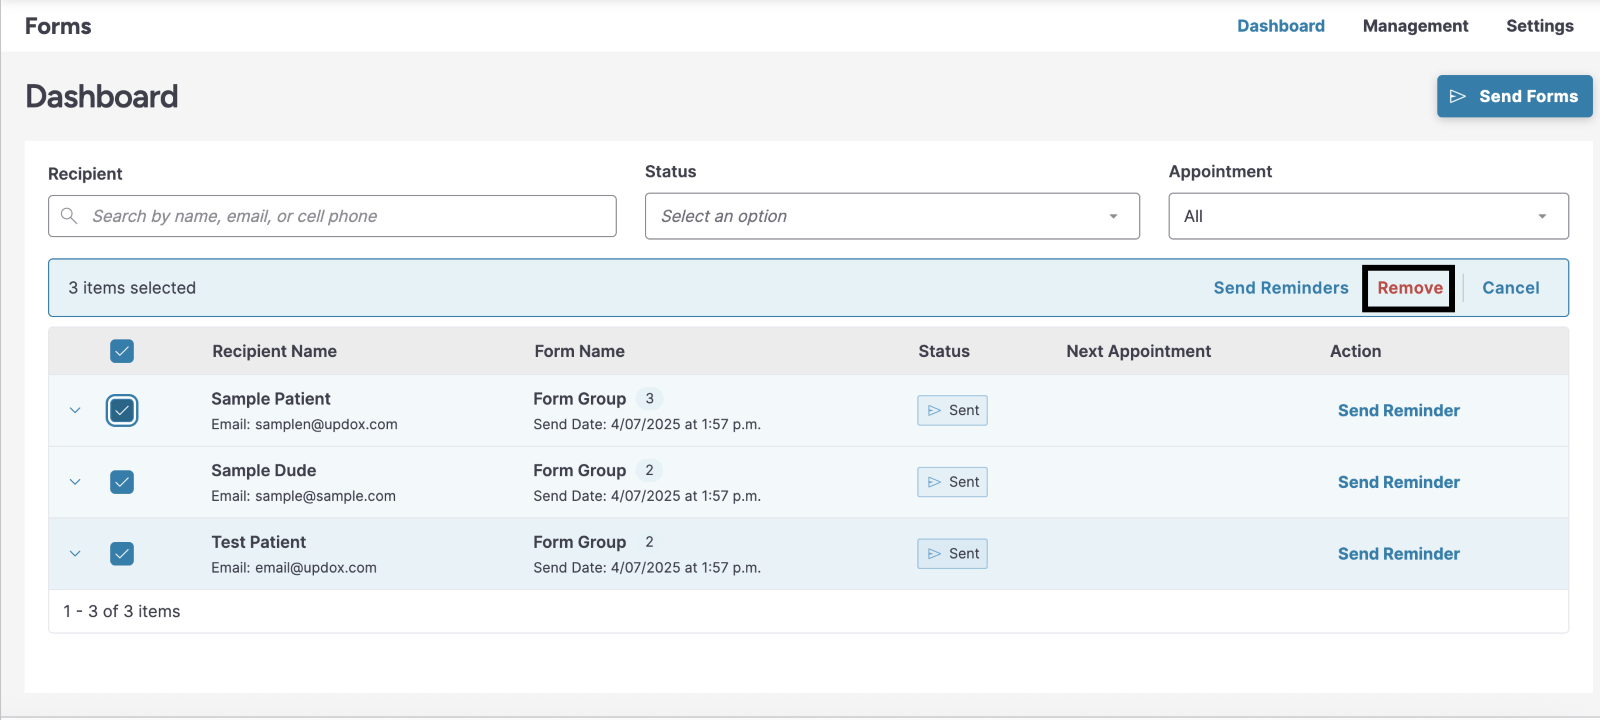Screen dimensions: 1600x720
Task: Deselect the Test Patient row checkbox
Action: click(x=122, y=554)
